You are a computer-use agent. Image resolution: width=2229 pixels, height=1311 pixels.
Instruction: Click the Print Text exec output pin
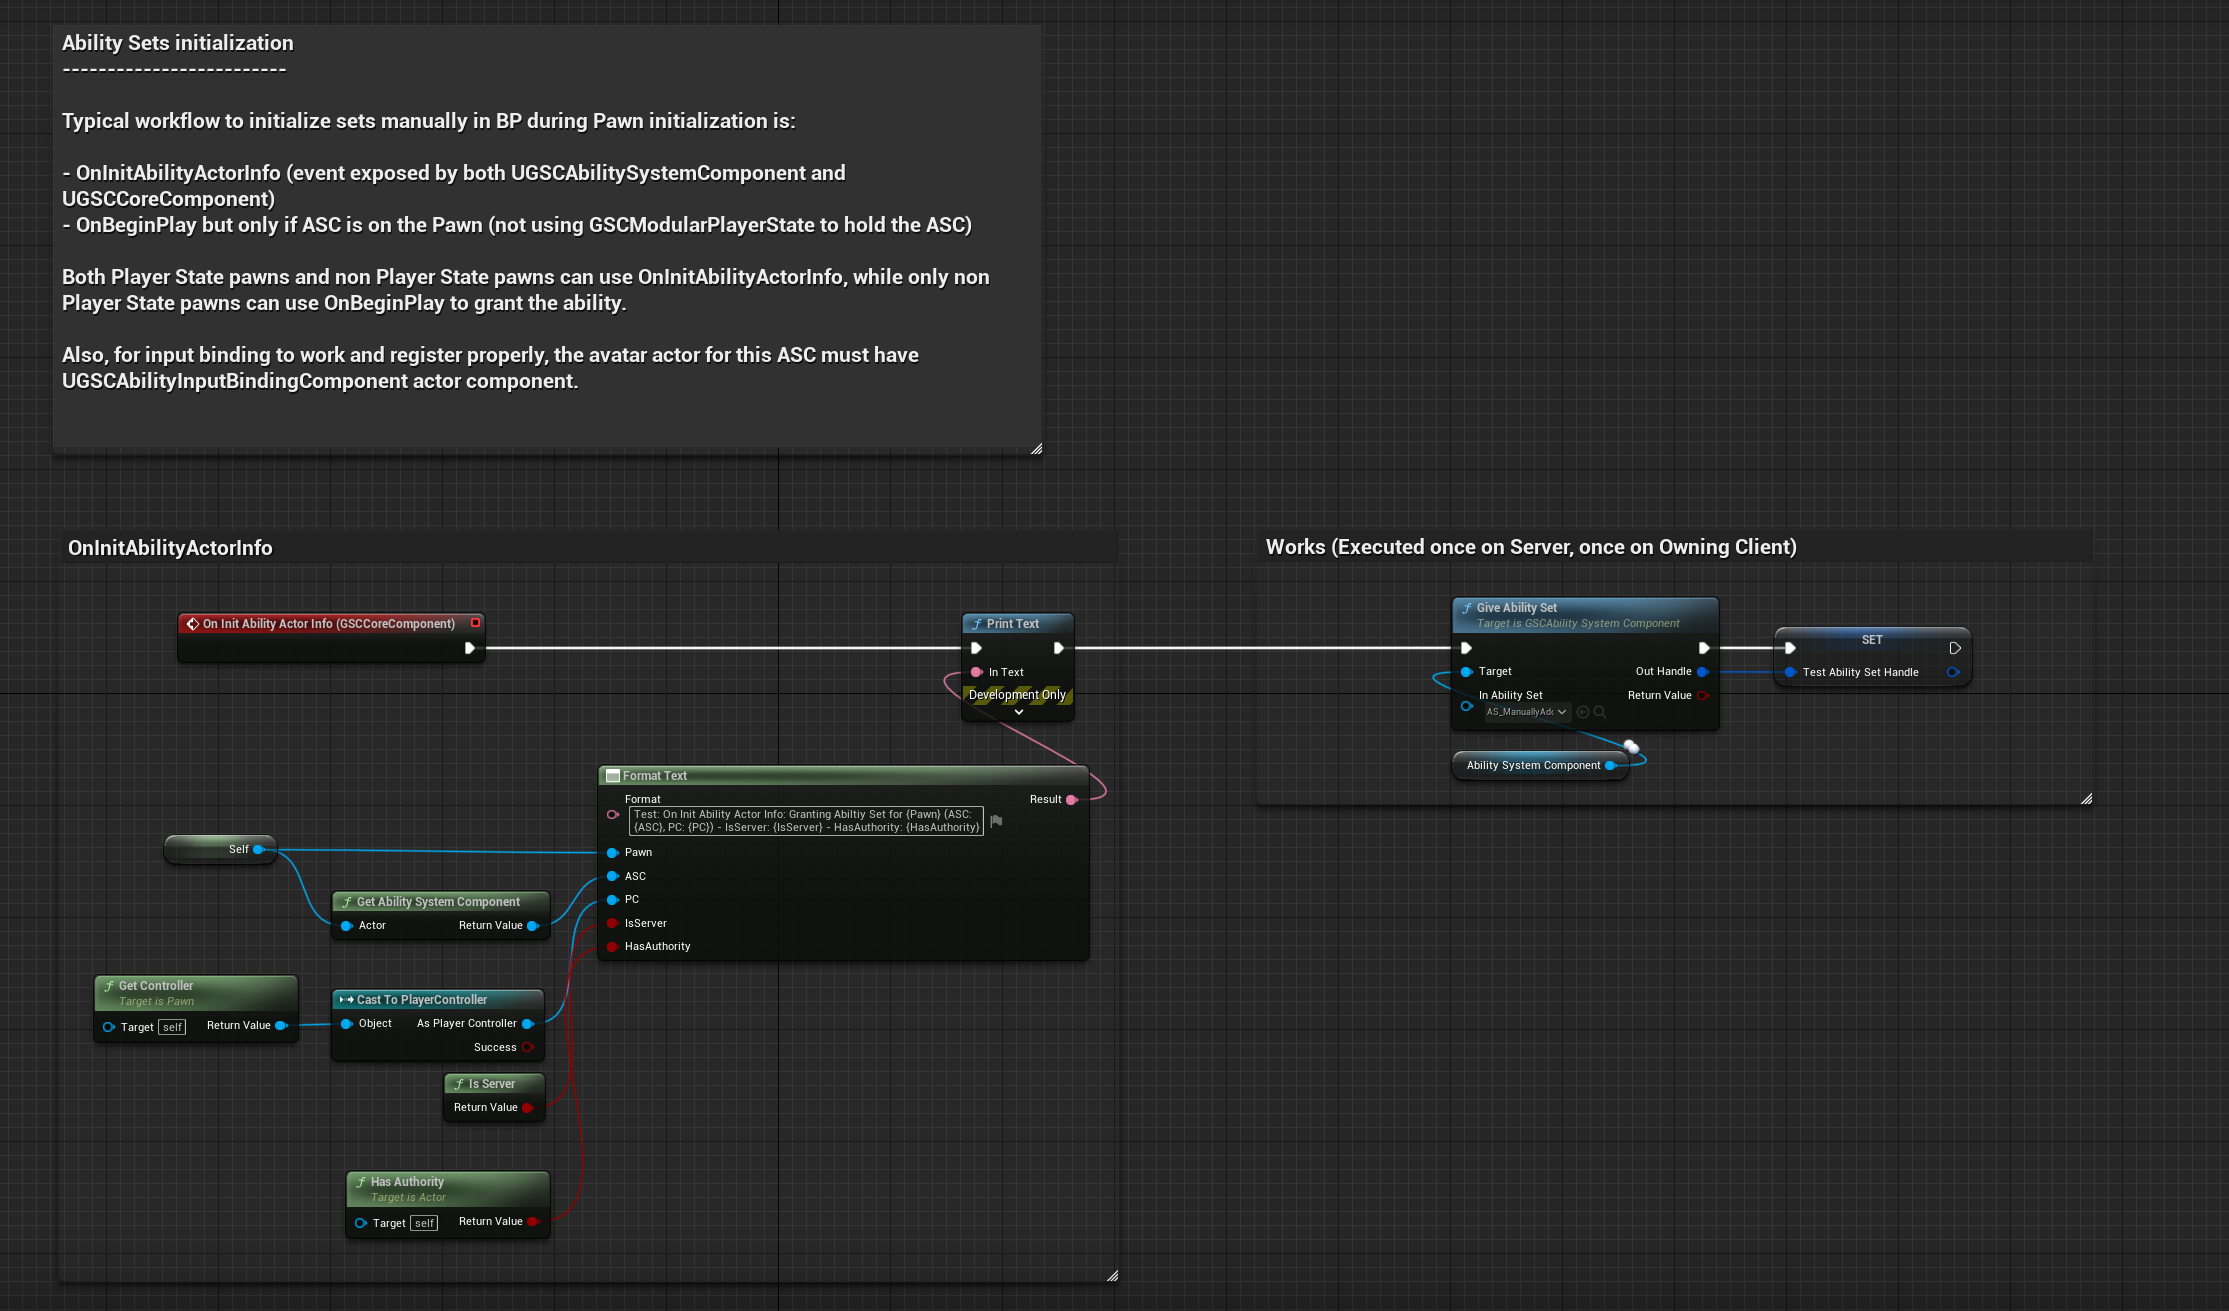(x=1058, y=648)
